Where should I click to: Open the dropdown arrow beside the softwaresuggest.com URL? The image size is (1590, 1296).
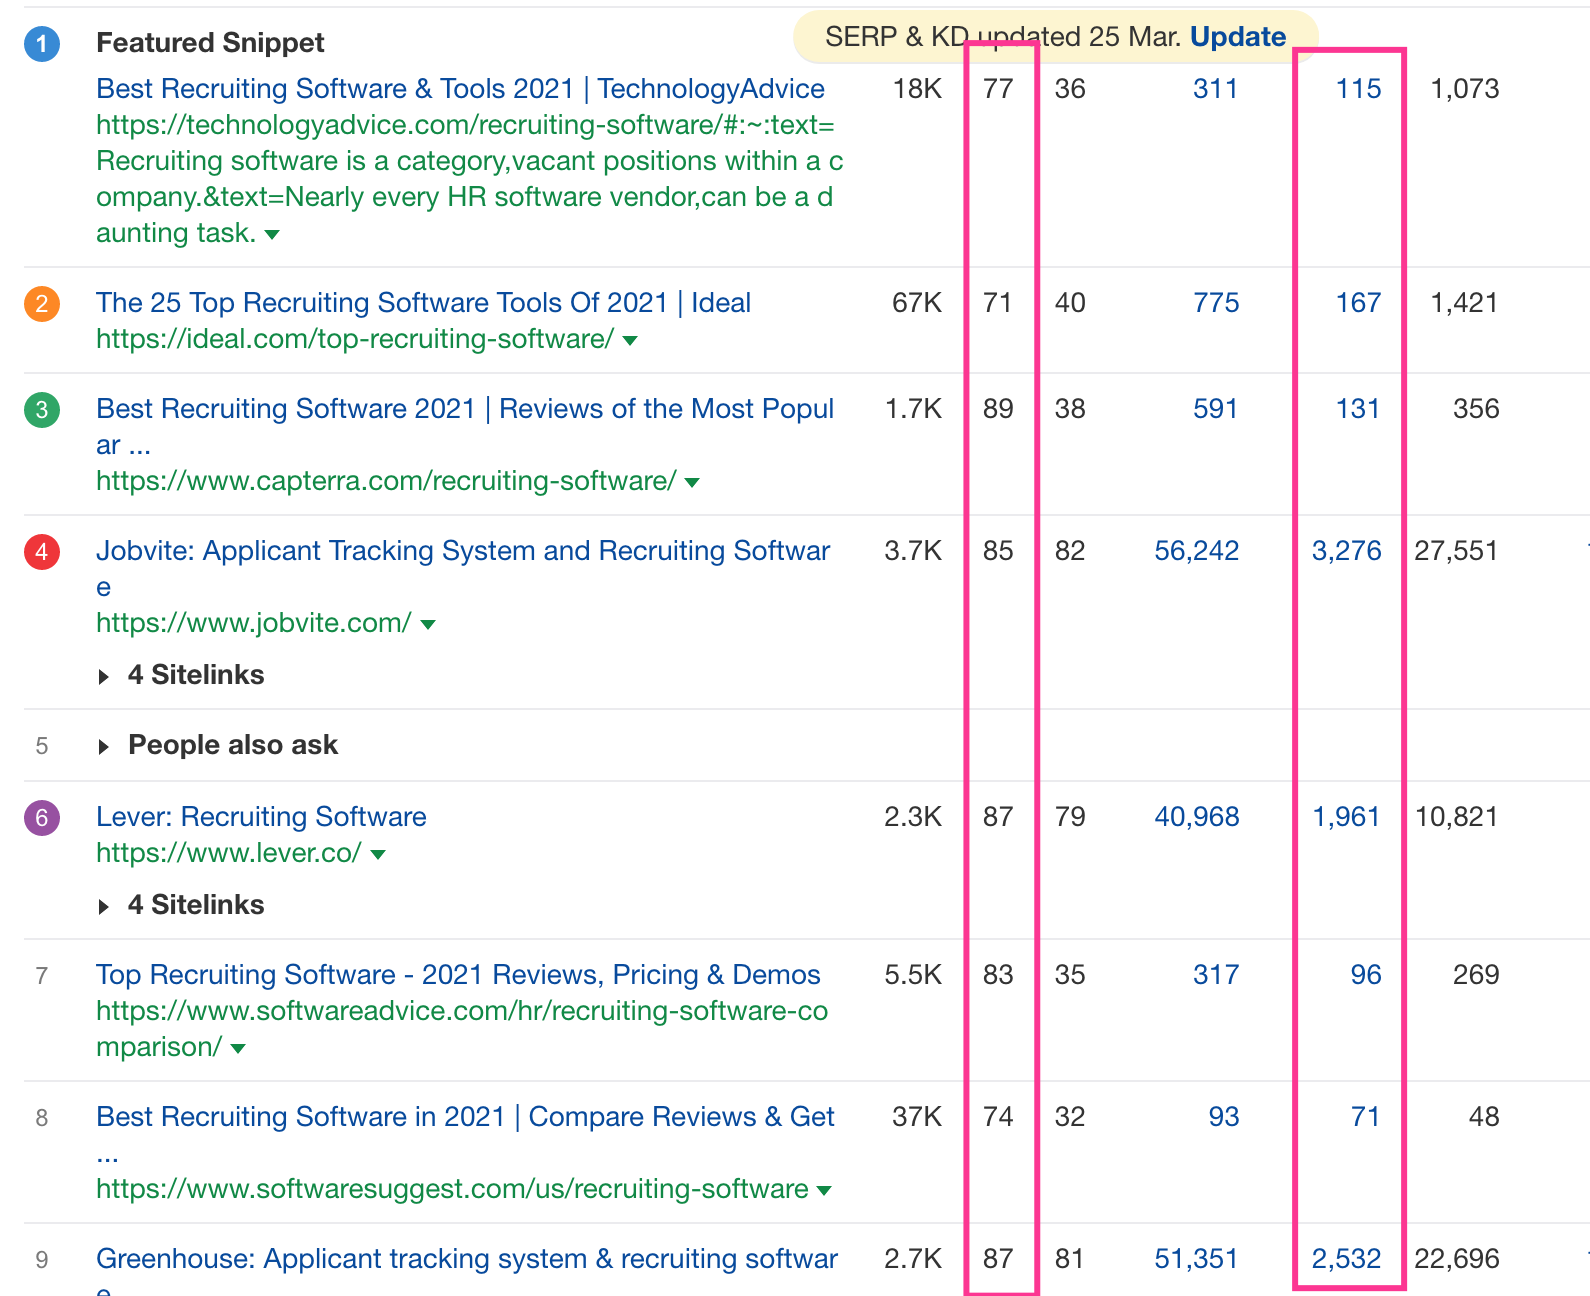pyautogui.click(x=824, y=1191)
